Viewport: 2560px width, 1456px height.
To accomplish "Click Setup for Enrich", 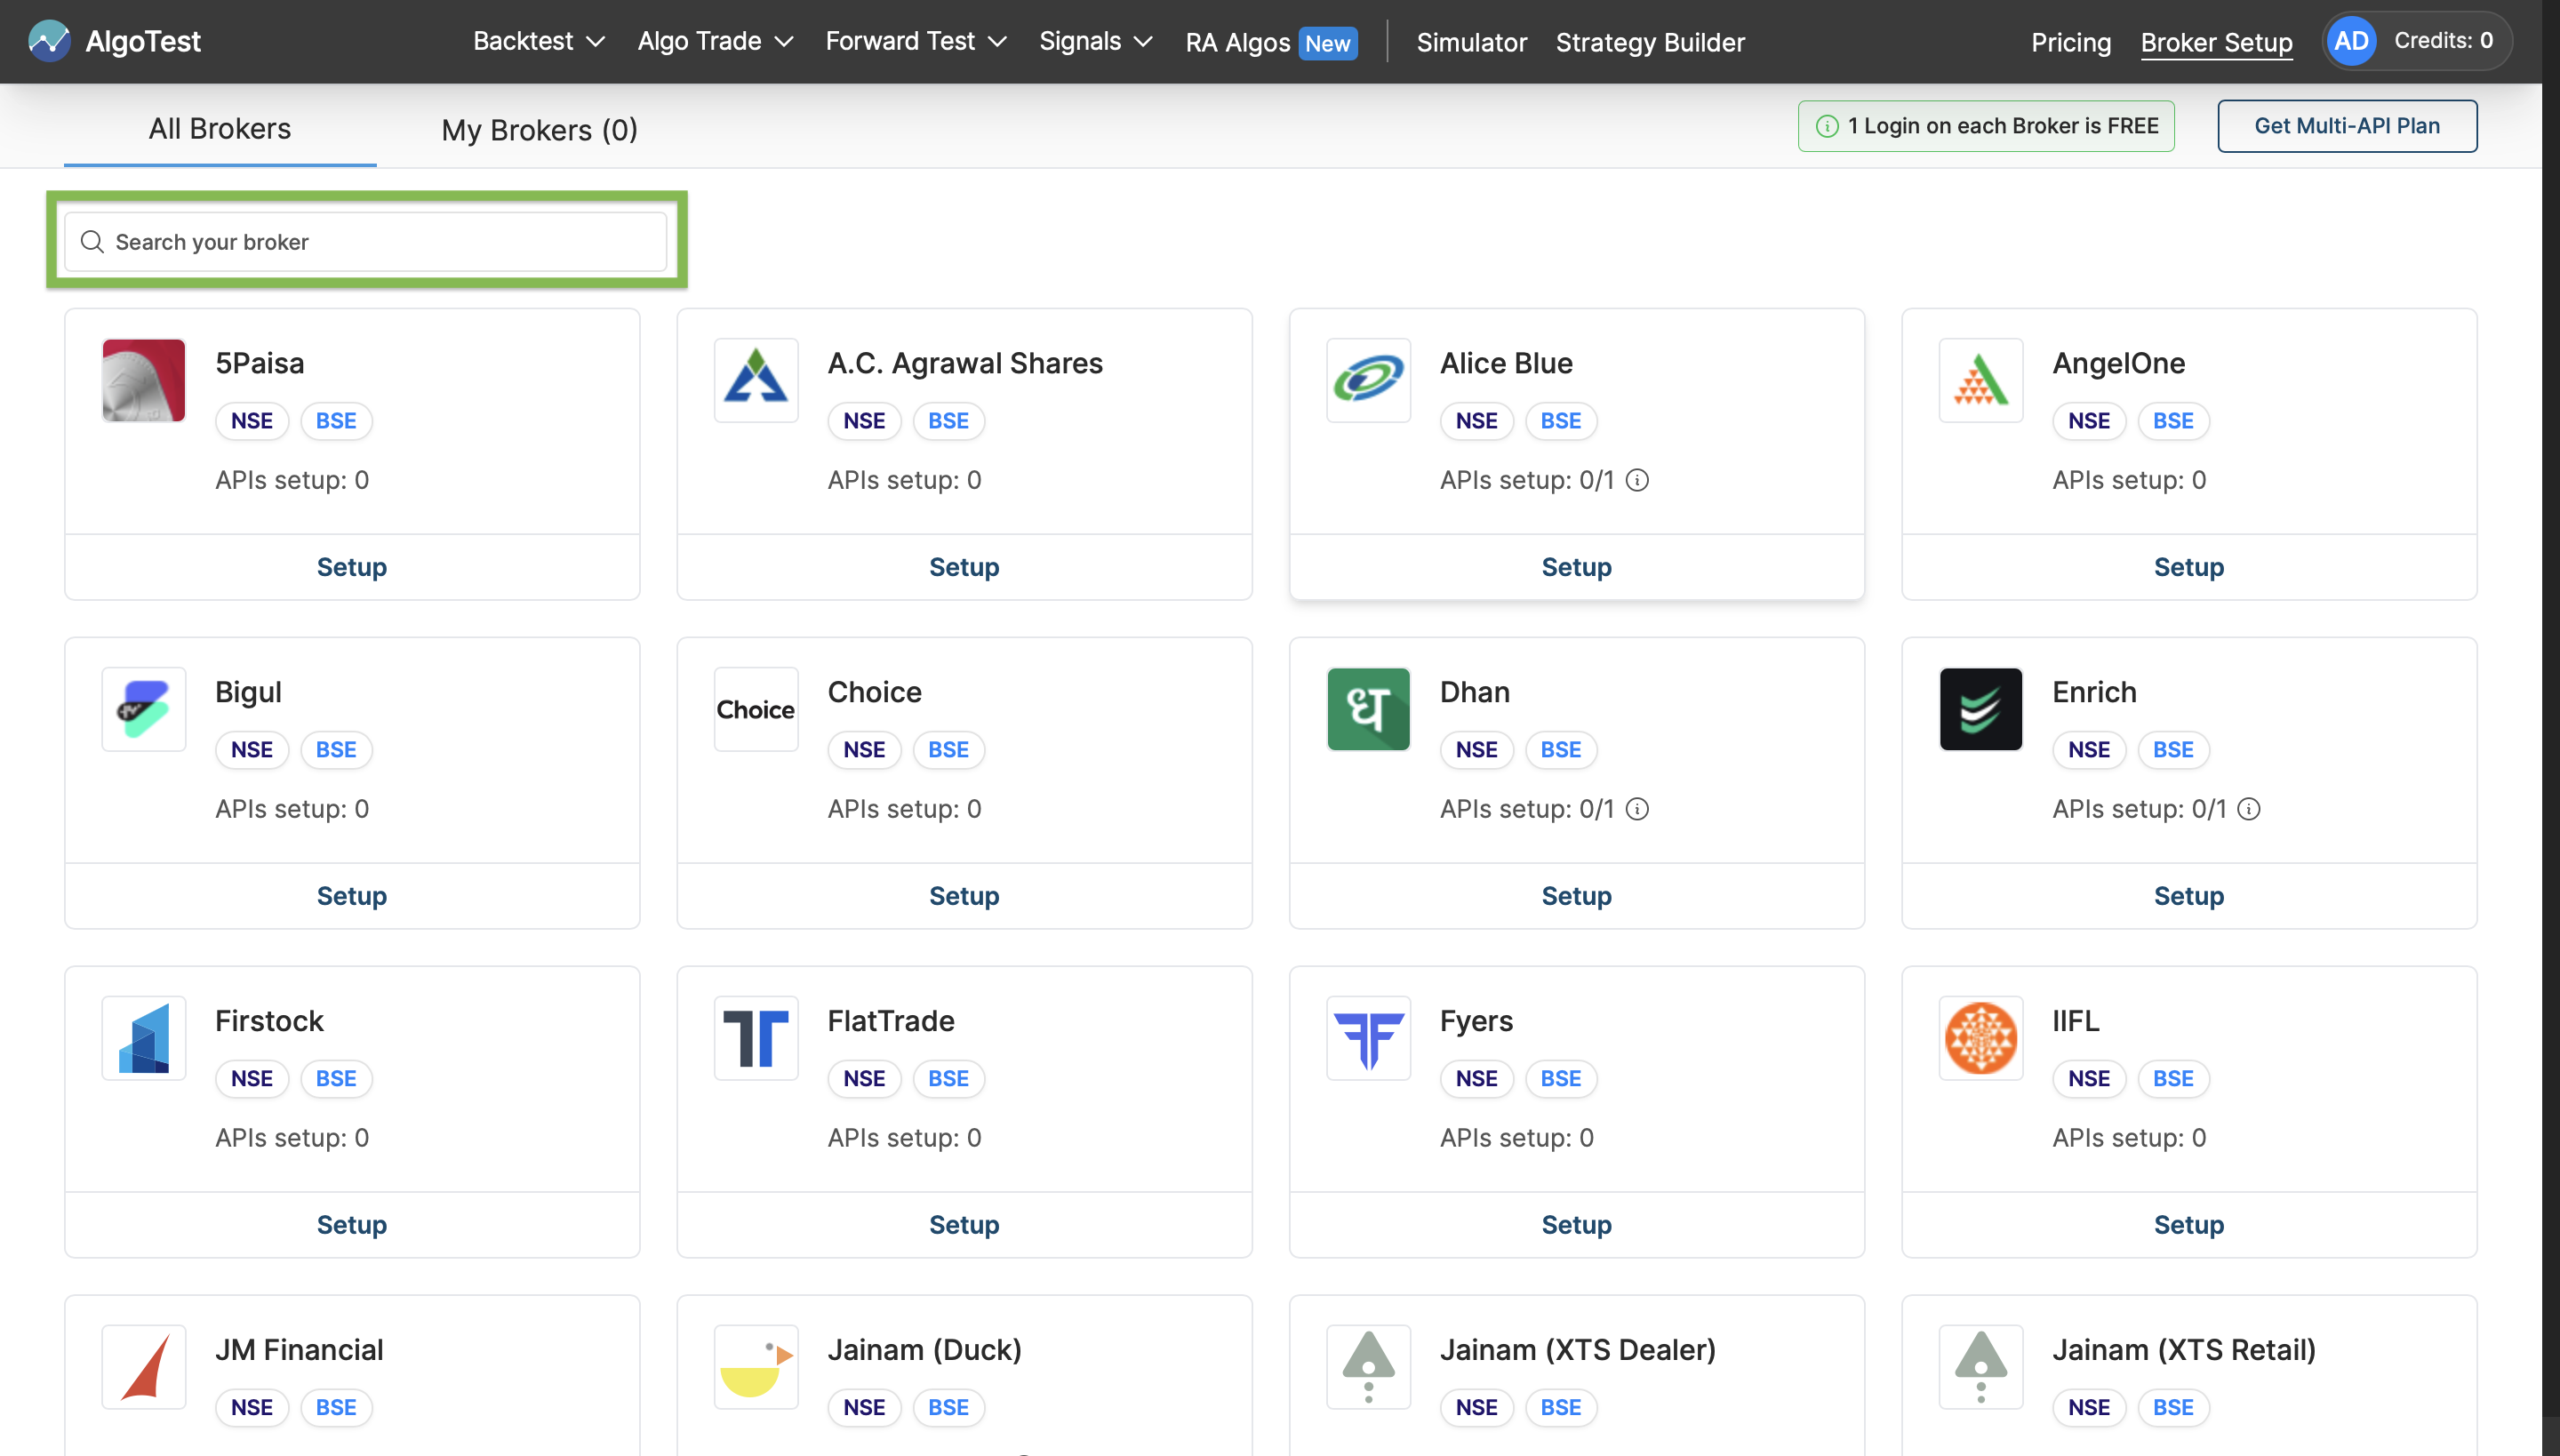I will click(x=2188, y=896).
